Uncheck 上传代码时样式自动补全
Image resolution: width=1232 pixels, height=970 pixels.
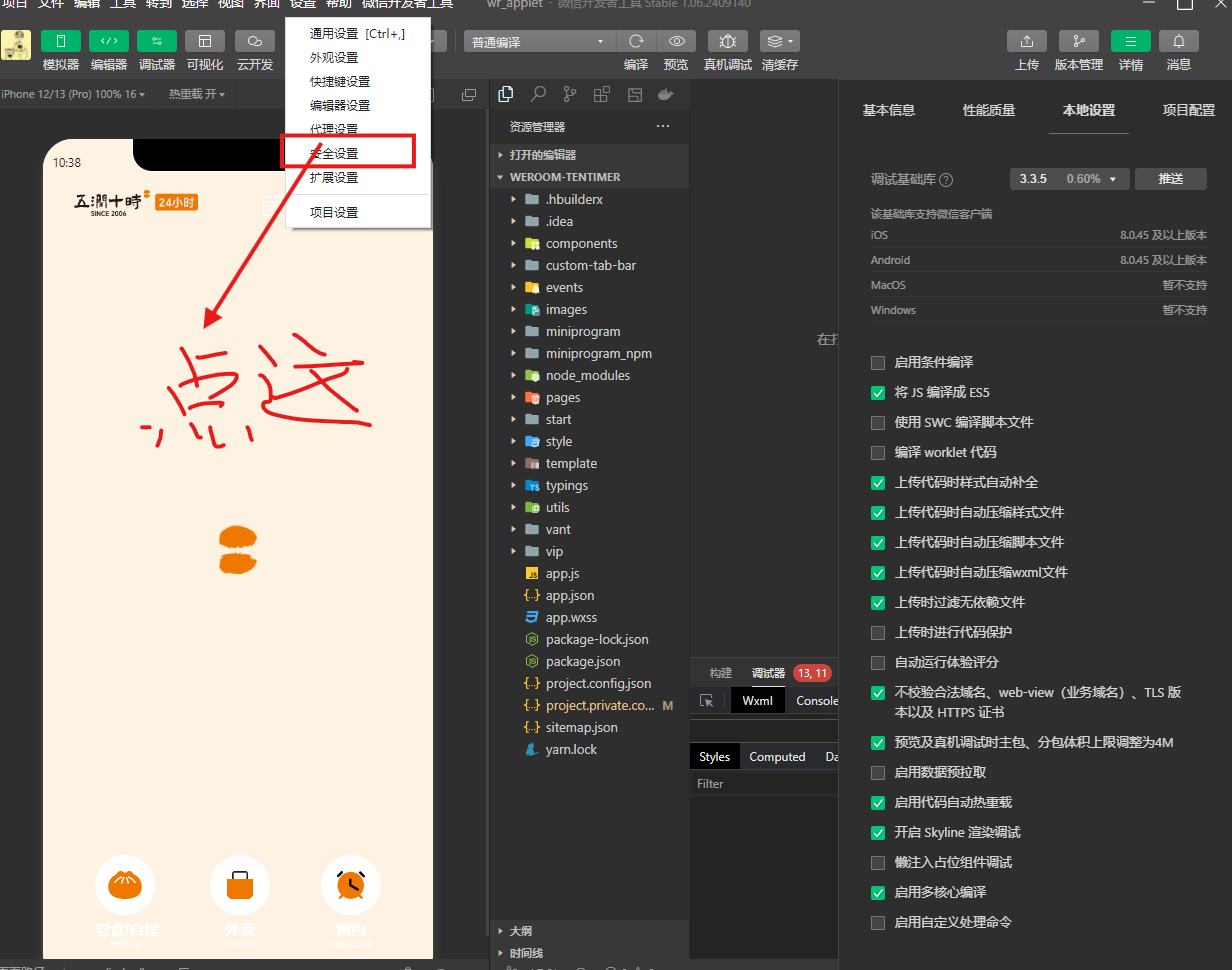coord(878,482)
